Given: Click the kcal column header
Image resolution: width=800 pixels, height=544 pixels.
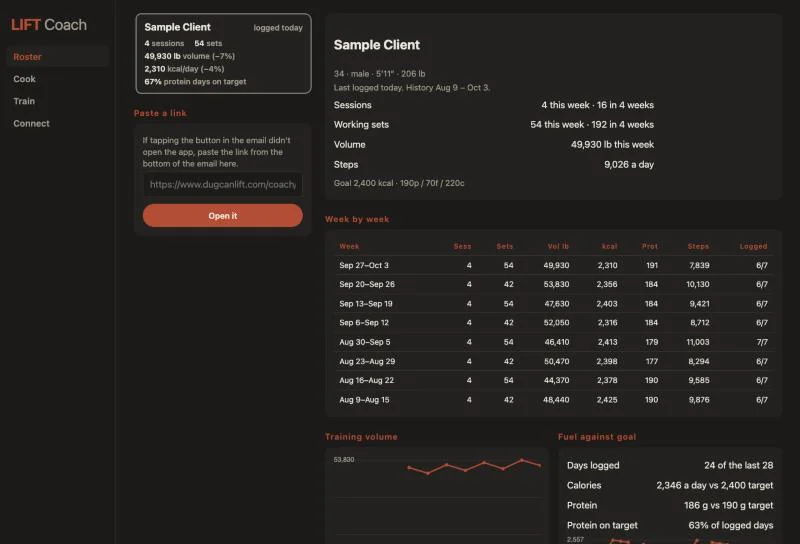Looking at the screenshot, I should coord(609,246).
